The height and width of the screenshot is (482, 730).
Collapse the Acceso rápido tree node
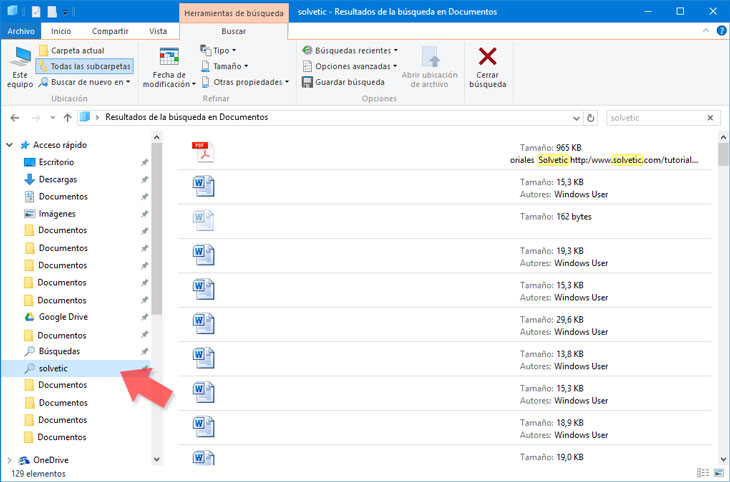(x=9, y=145)
